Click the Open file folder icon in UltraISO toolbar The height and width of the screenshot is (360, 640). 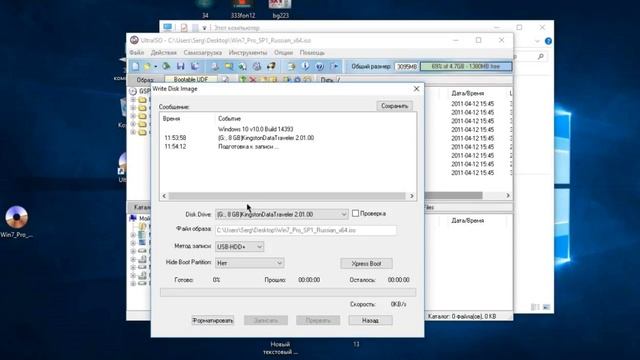tap(147, 66)
